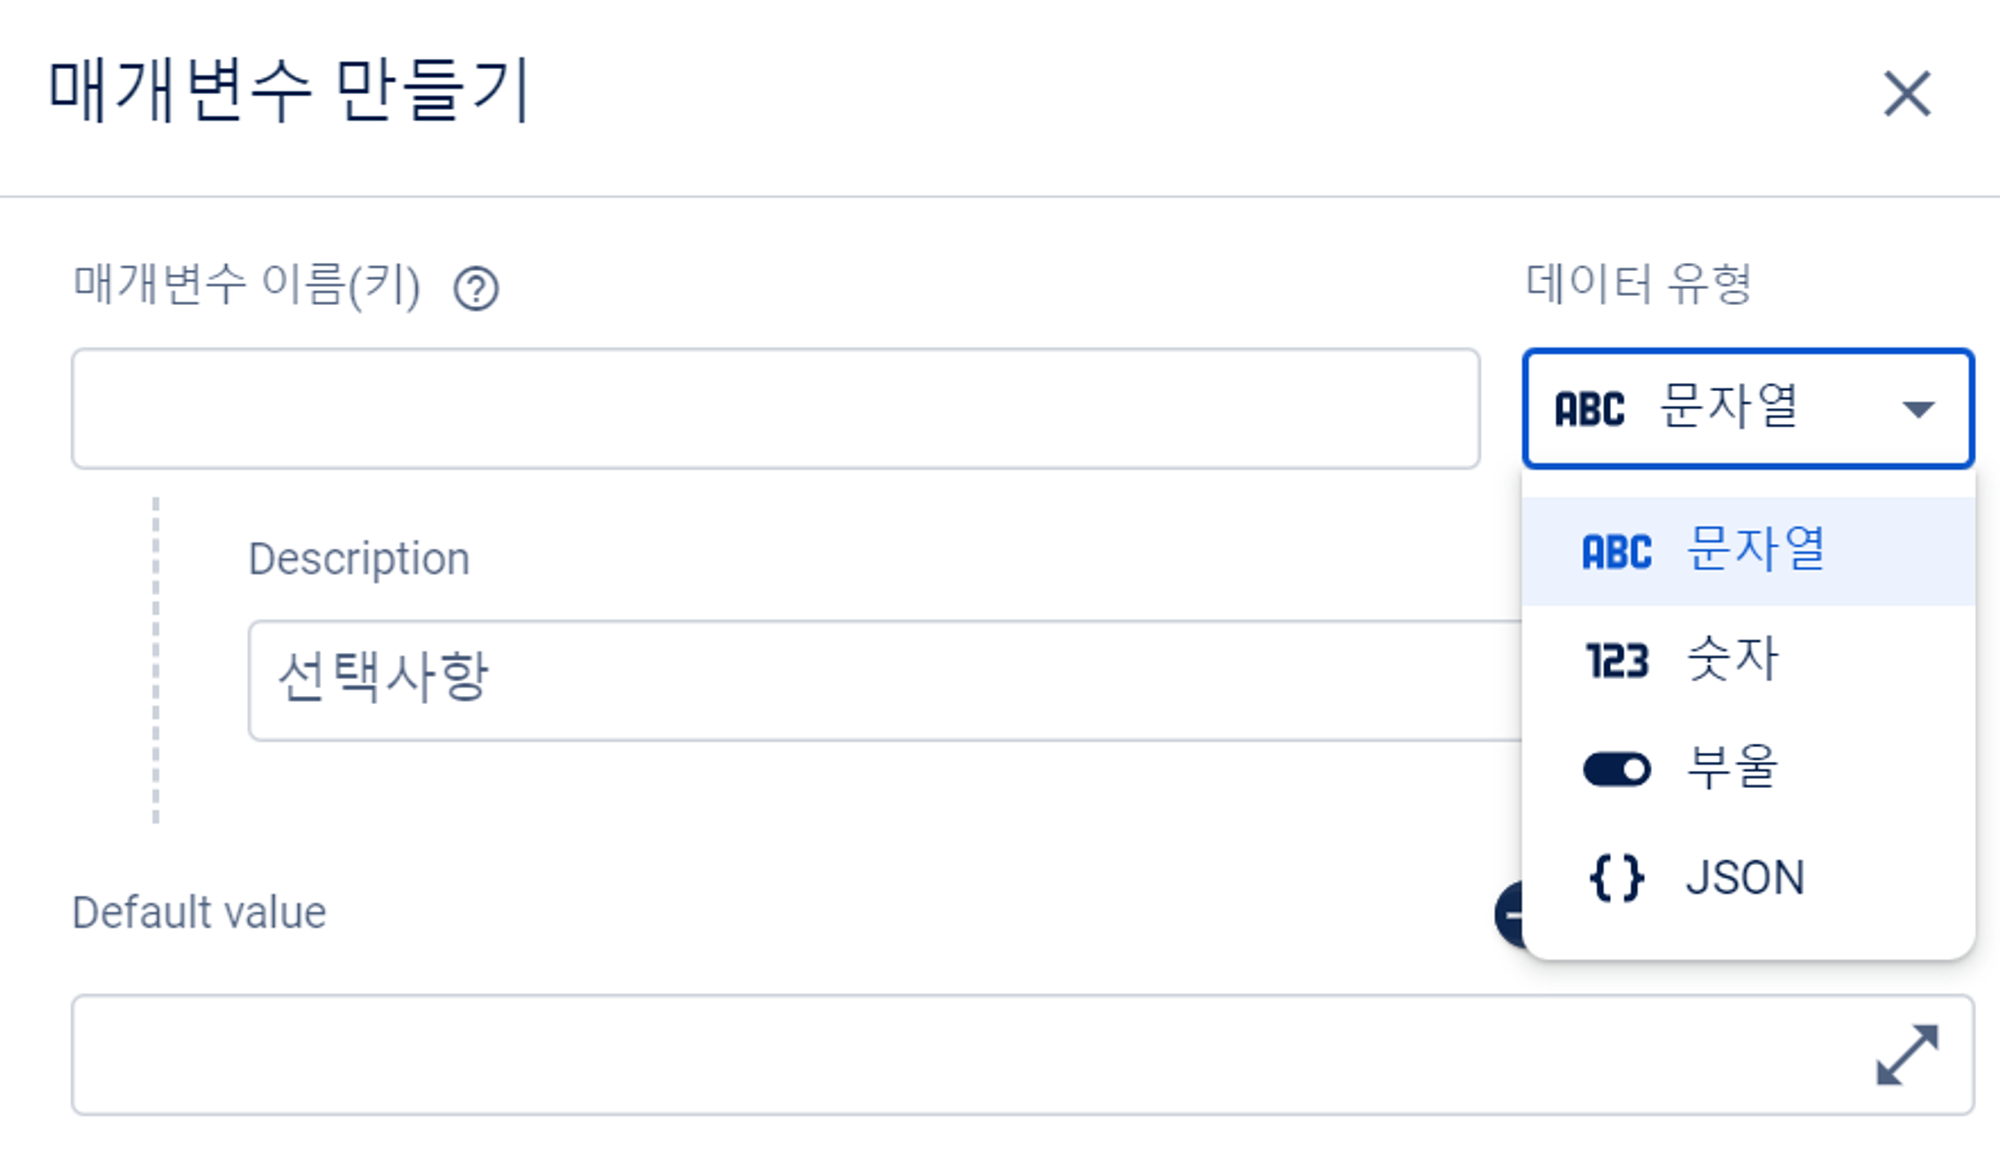Select 문자열 from the dropdown list
The image size is (2000, 1166).
click(x=1755, y=551)
